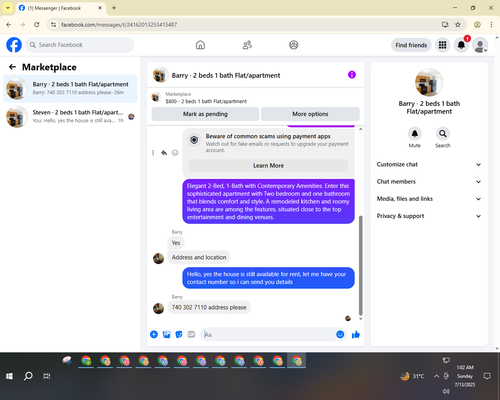The width and height of the screenshot is (500, 400).
Task: Open a new browser tab
Action: [114, 8]
